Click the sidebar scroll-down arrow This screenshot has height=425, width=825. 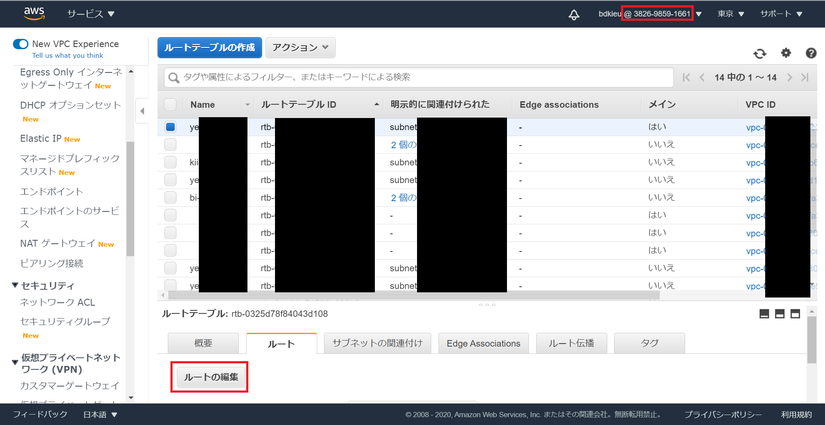130,398
